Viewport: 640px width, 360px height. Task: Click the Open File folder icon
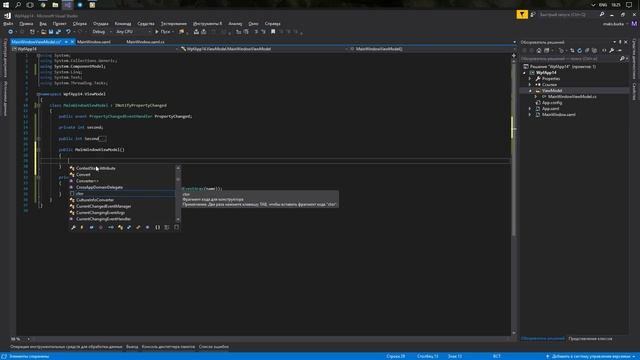coord(43,32)
